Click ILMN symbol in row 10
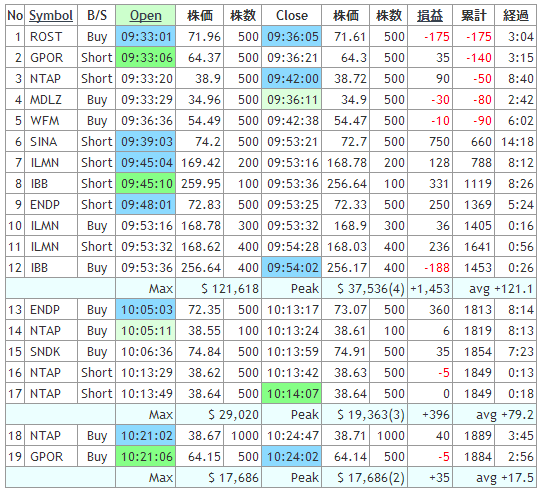The height and width of the screenshot is (492, 542). click(45, 226)
